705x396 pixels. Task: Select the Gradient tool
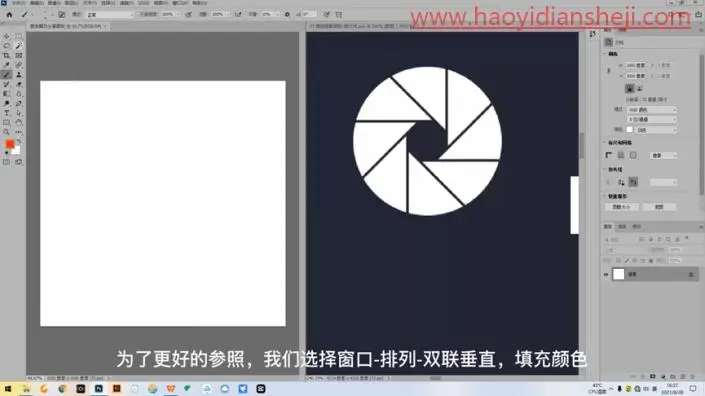point(6,93)
